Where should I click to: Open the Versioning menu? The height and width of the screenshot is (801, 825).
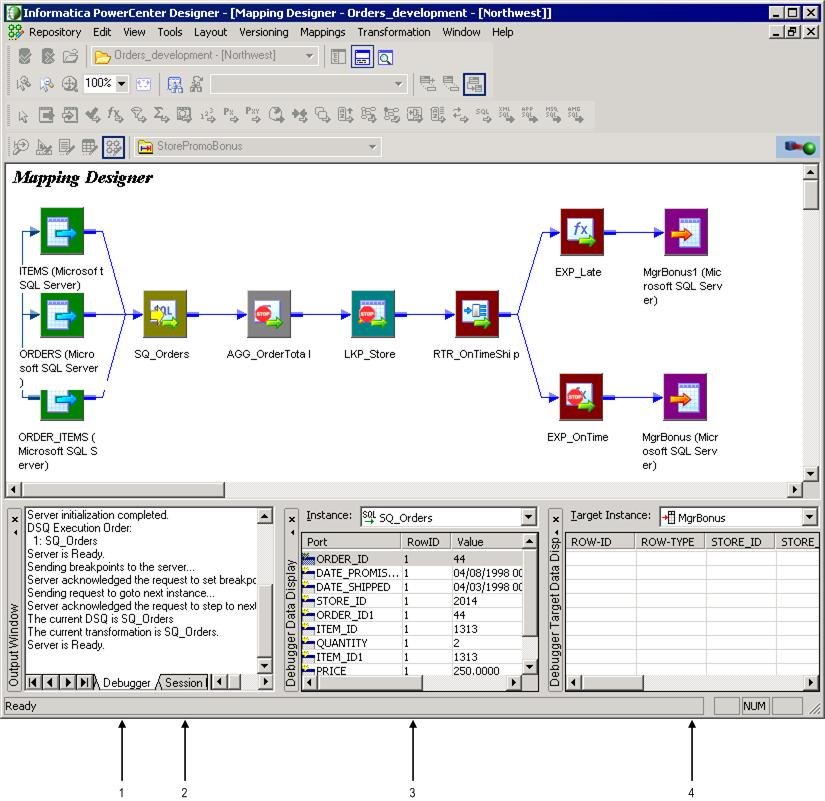tap(264, 32)
